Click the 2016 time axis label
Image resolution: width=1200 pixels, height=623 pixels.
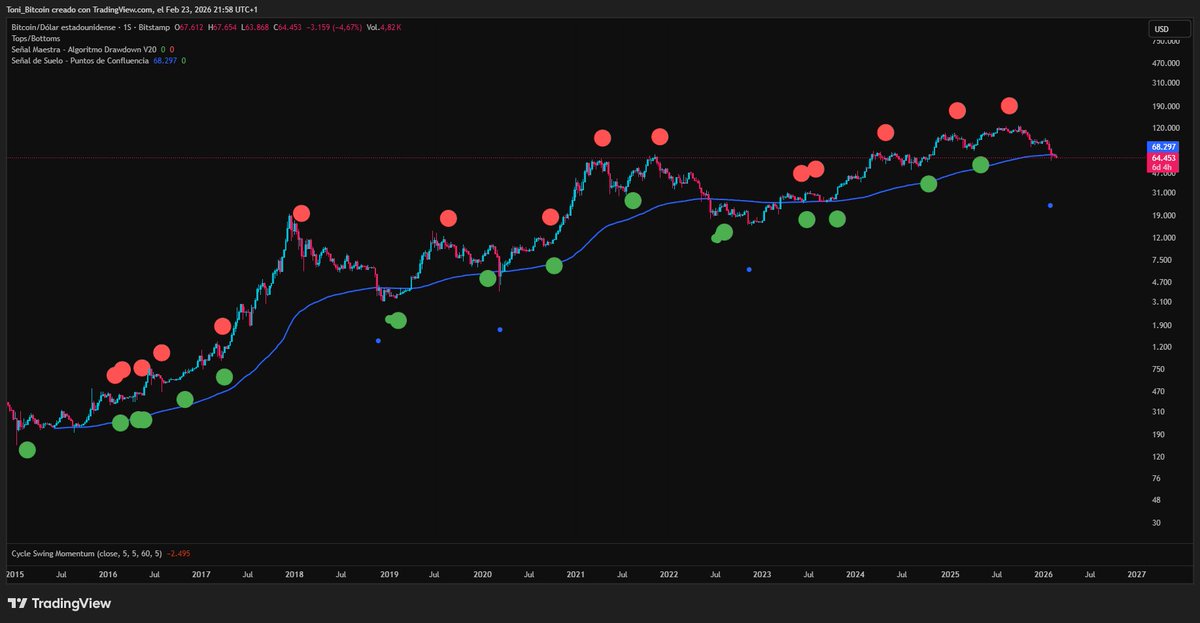107,575
